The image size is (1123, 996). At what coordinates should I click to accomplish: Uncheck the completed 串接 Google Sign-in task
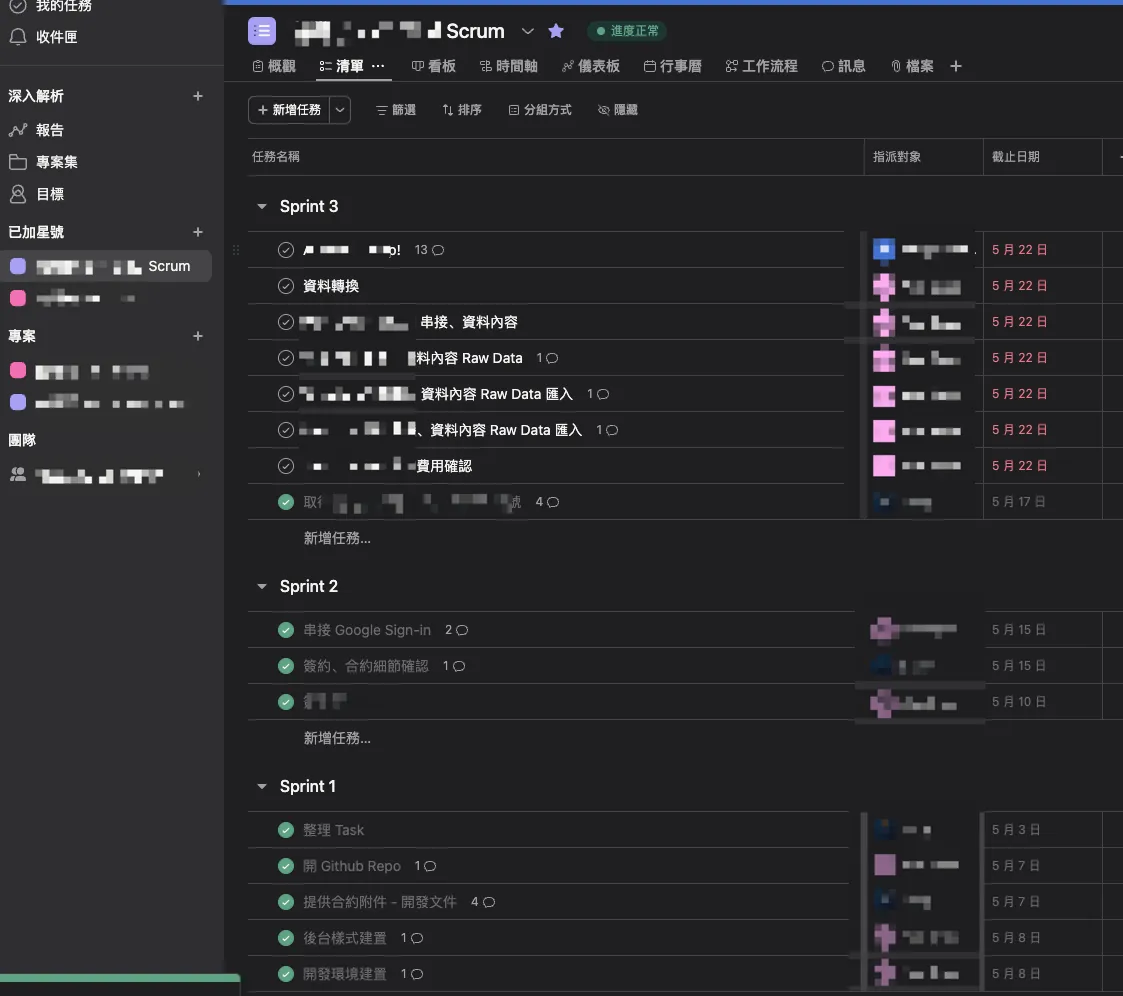(286, 630)
